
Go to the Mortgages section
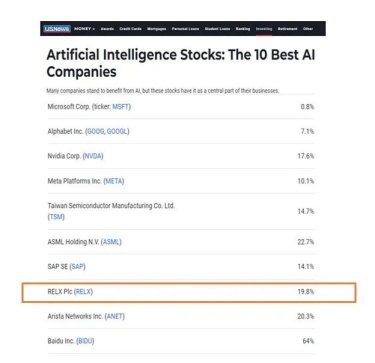coord(157,29)
